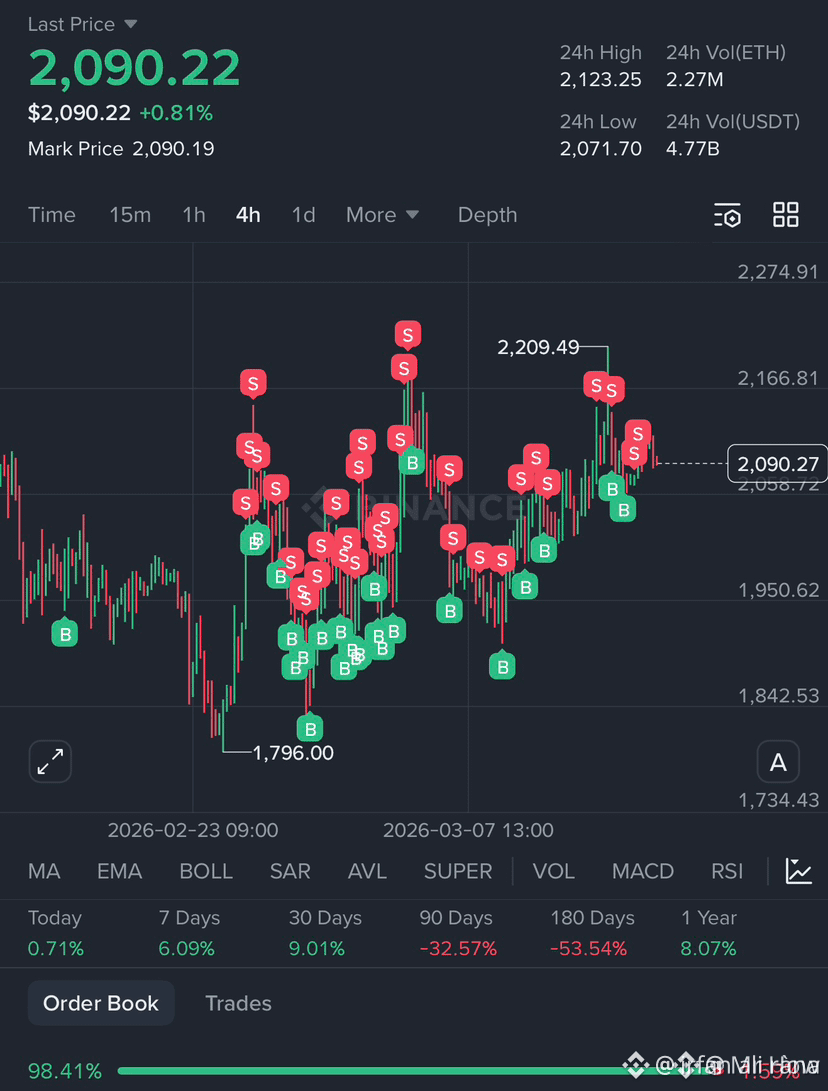Toggle the A auto-scale button

click(778, 762)
